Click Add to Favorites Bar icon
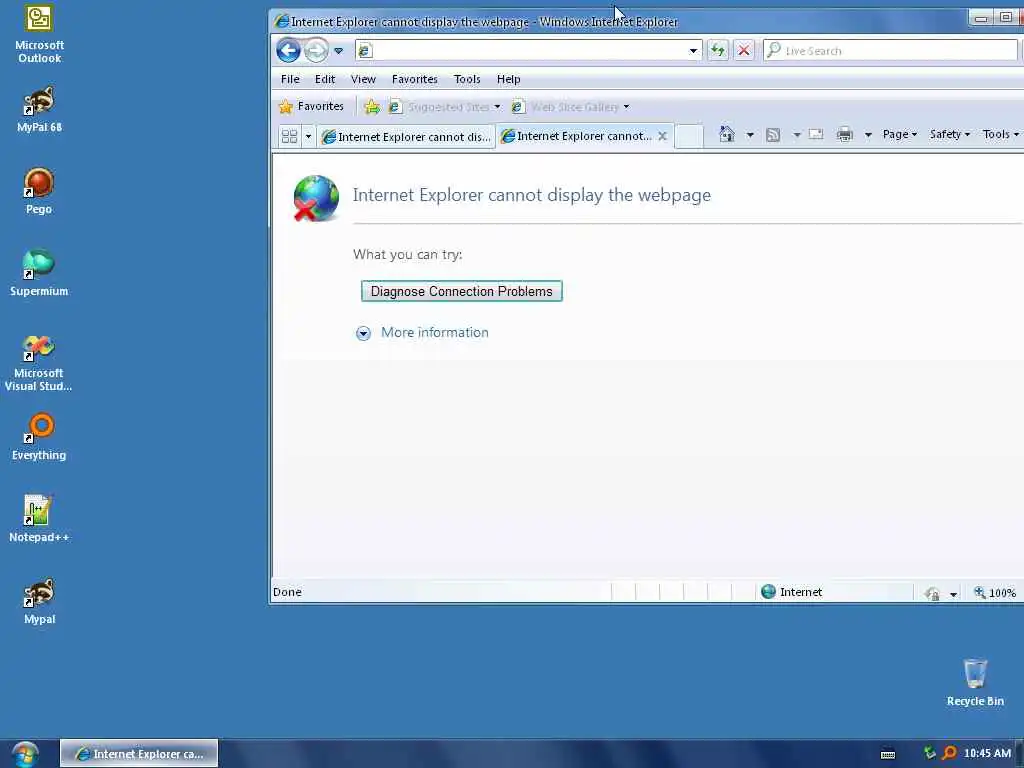Image resolution: width=1024 pixels, height=768 pixels. click(x=372, y=106)
